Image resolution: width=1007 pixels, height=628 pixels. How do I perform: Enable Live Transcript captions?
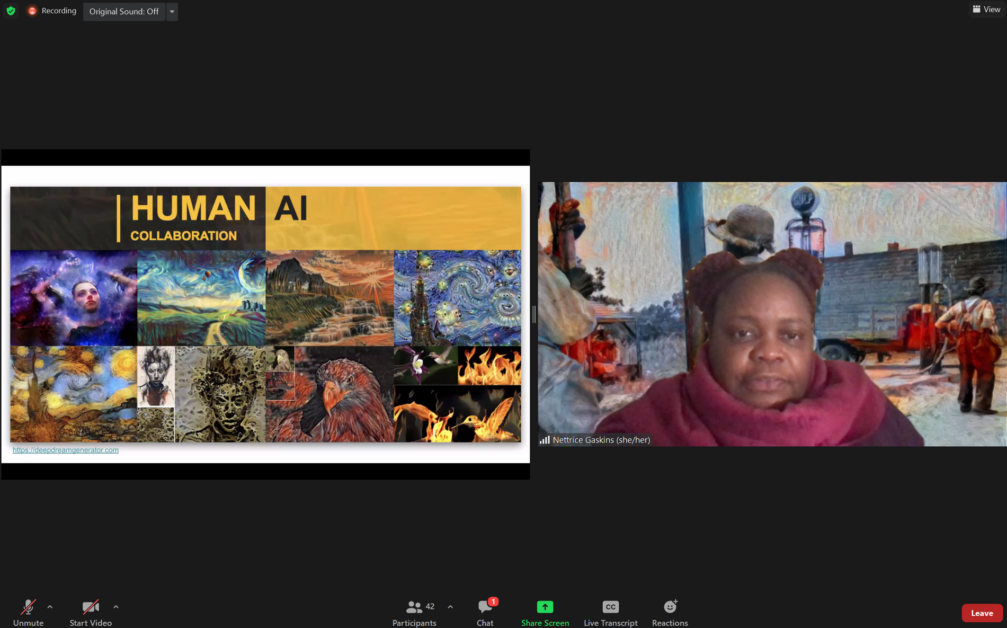(610, 613)
